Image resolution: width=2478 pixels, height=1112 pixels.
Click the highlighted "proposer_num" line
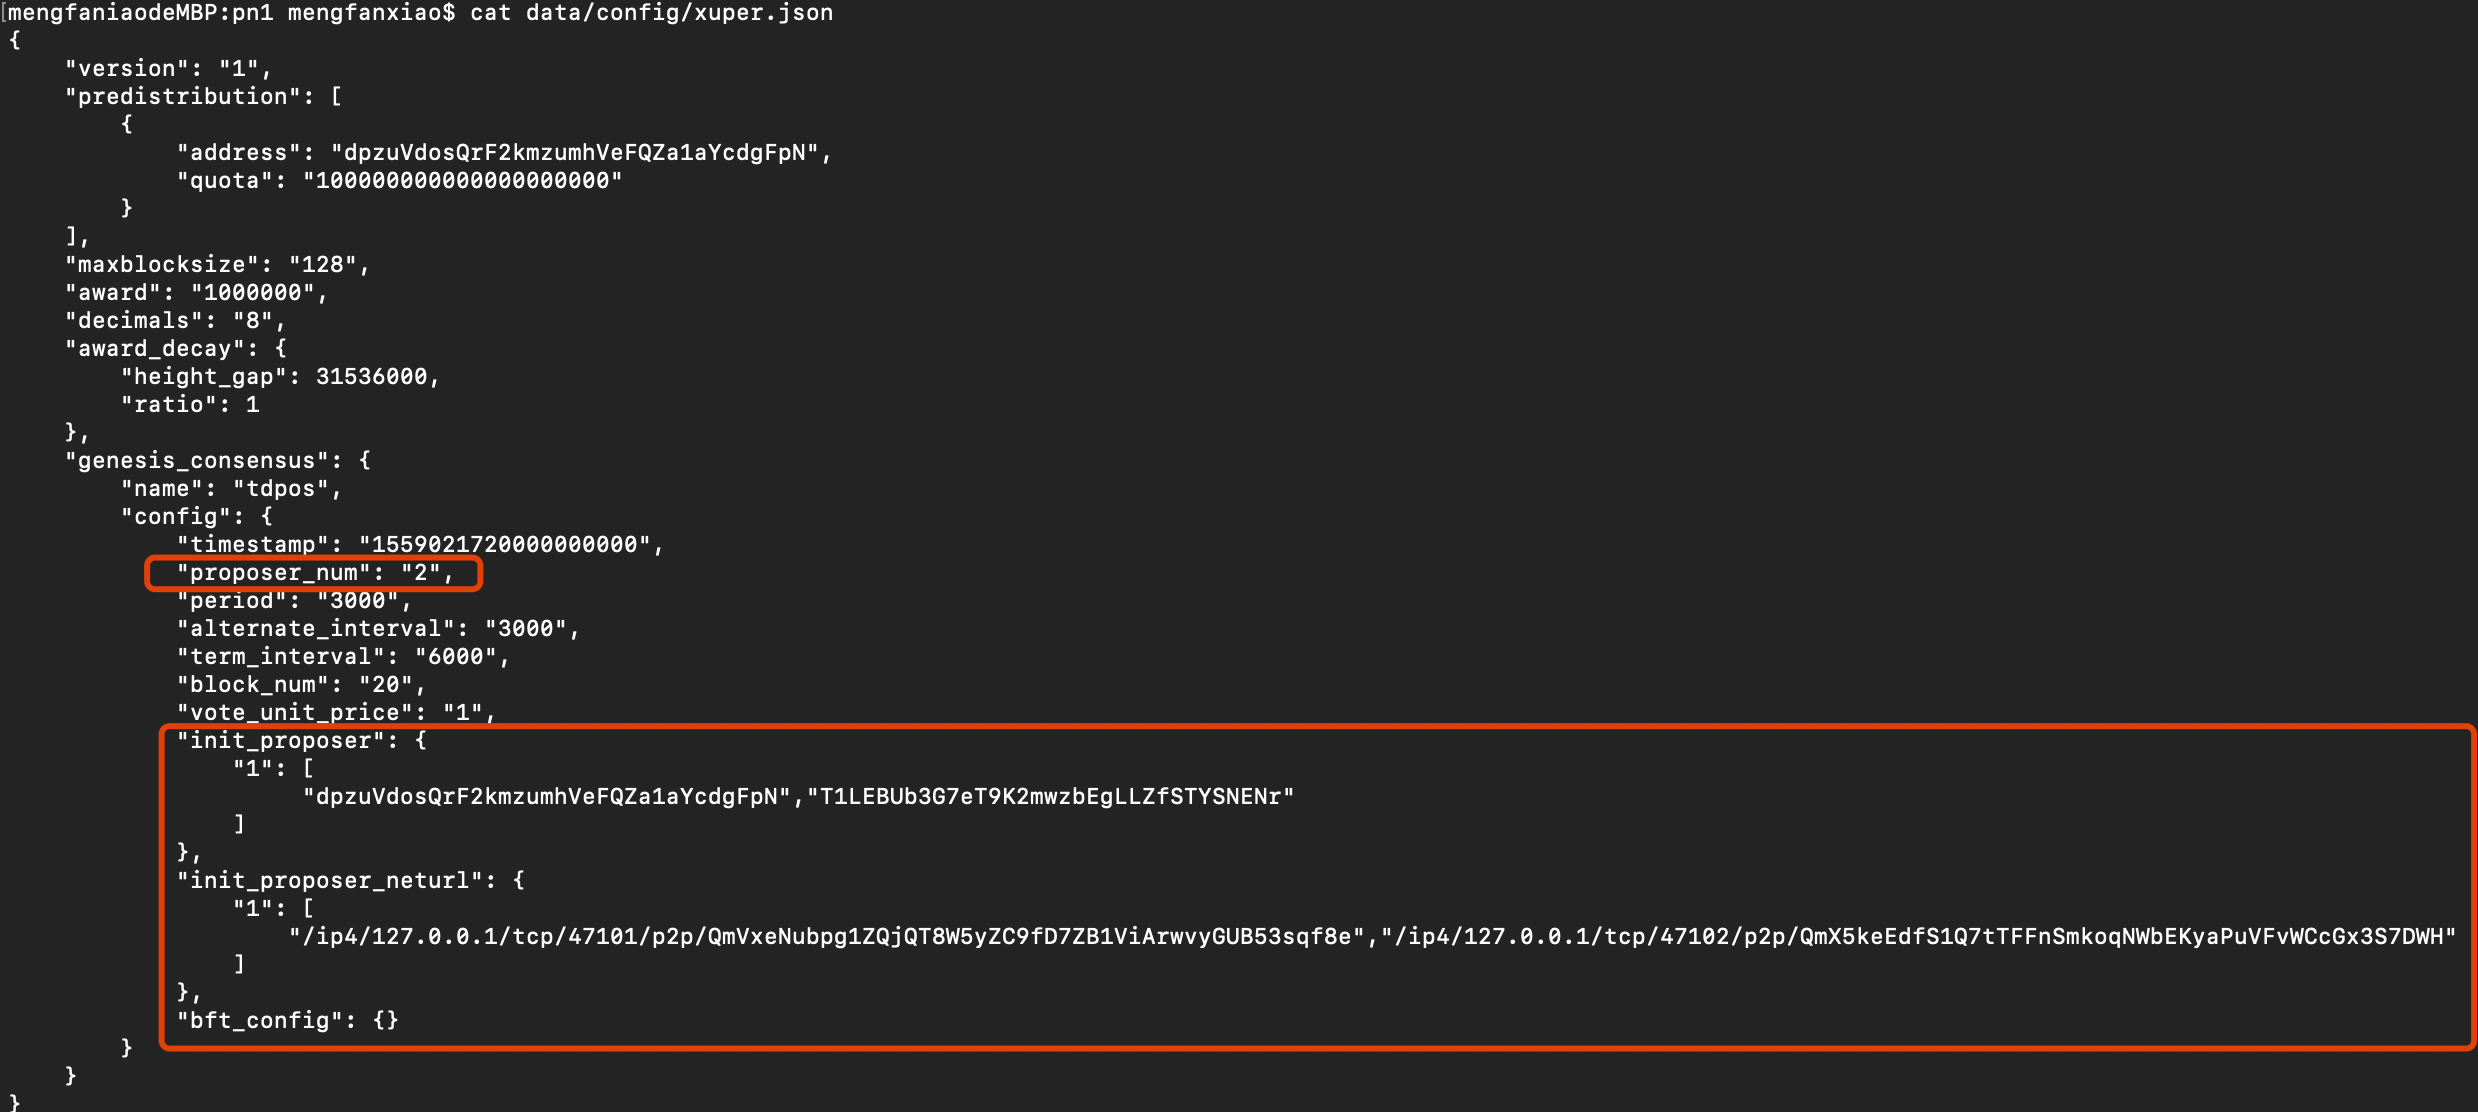pos(314,573)
